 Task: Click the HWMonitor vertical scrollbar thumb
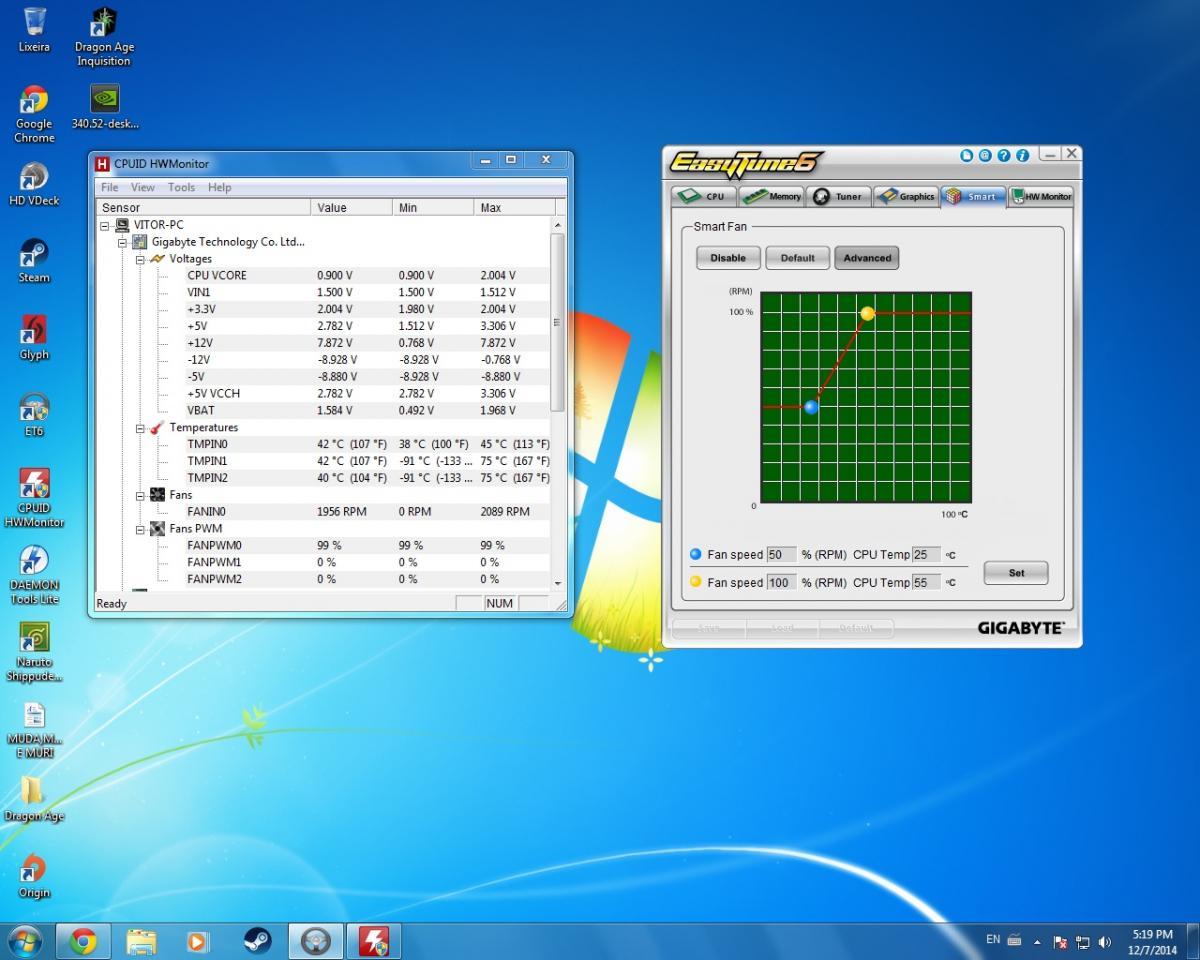click(558, 321)
